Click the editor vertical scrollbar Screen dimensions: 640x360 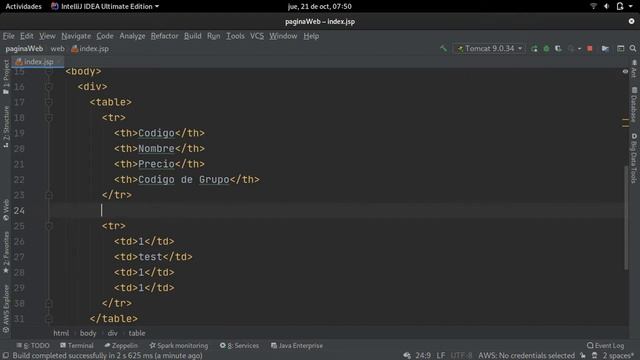(626, 218)
